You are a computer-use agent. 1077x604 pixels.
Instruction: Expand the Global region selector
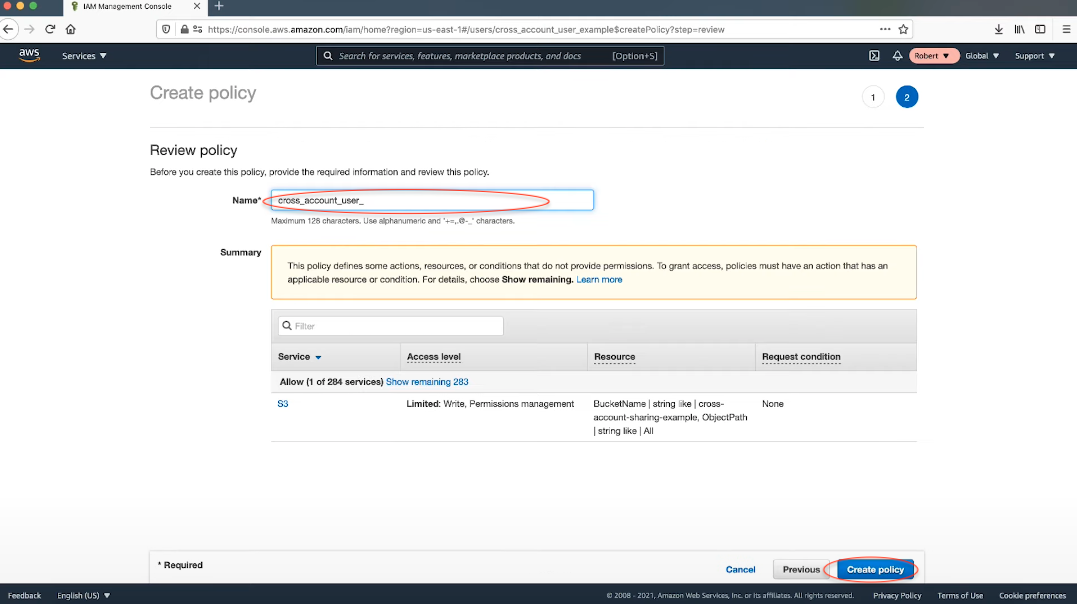982,56
